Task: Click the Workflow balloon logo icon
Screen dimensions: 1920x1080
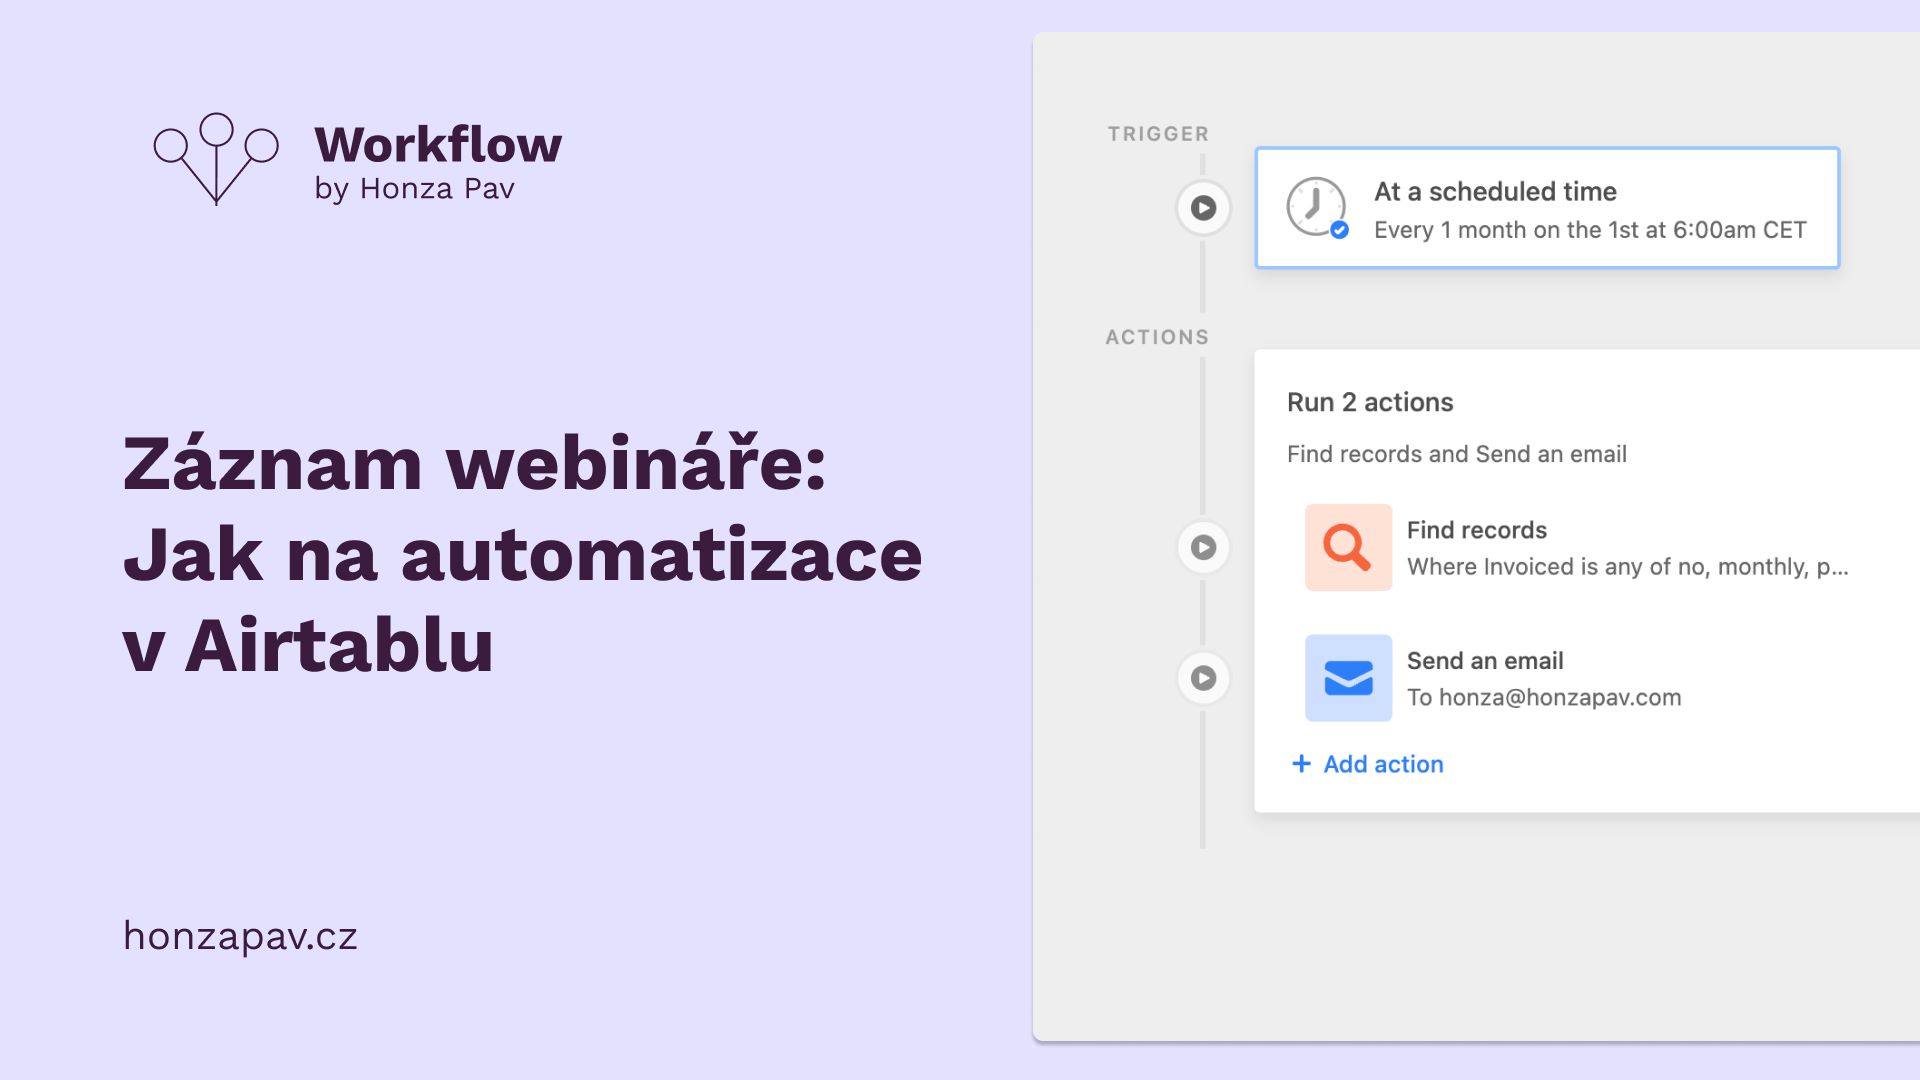Action: pos(216,159)
